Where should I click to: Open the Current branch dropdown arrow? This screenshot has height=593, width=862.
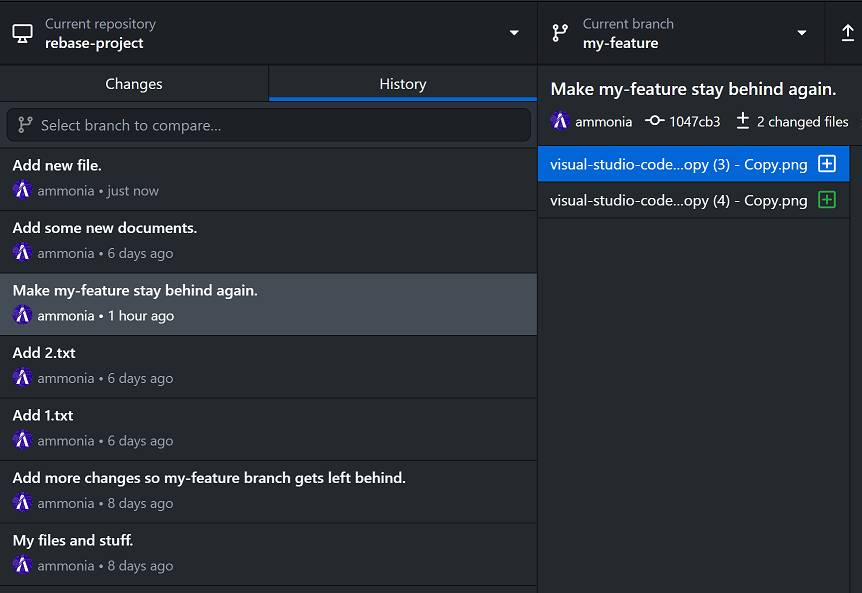point(802,33)
